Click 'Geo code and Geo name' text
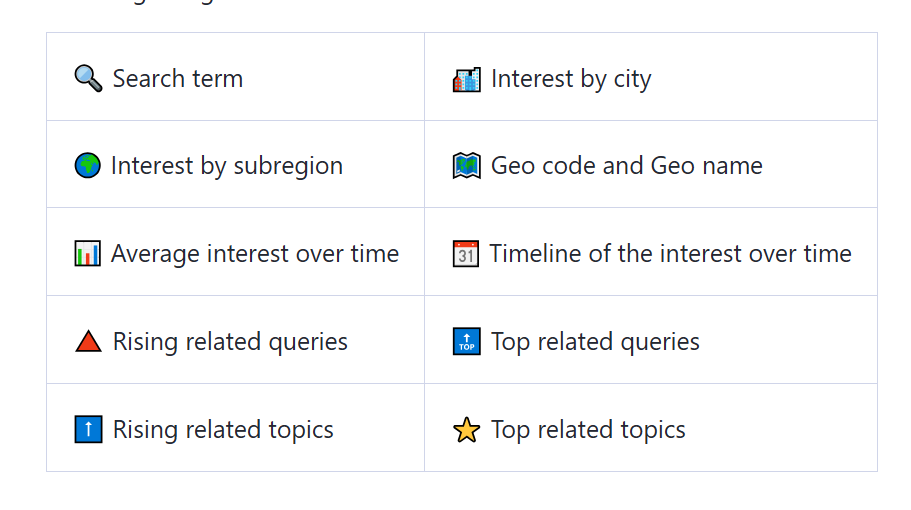 click(627, 166)
